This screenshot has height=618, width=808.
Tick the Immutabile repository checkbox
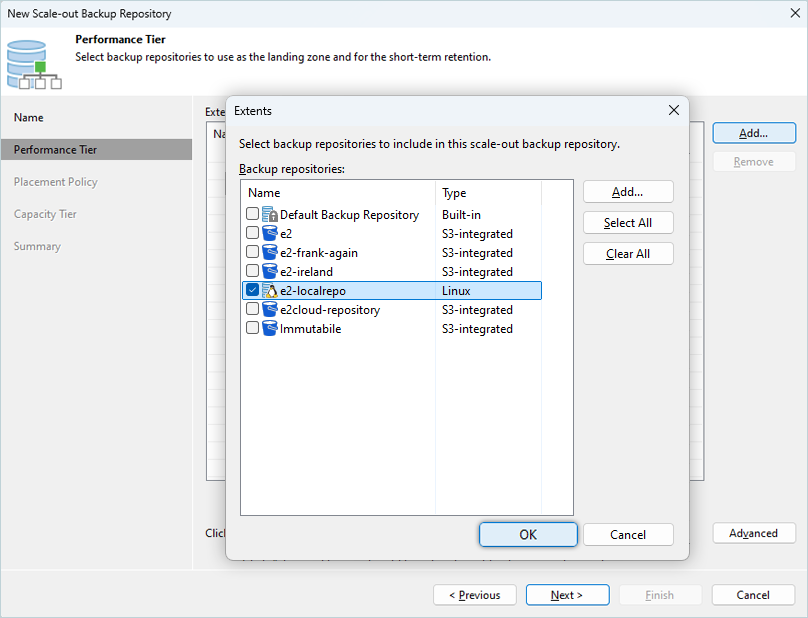(253, 329)
